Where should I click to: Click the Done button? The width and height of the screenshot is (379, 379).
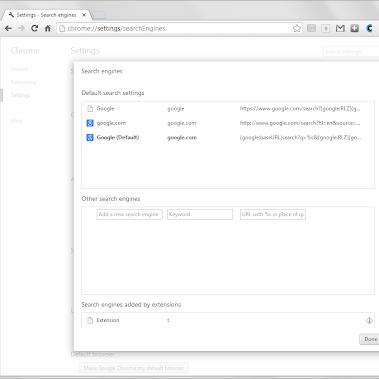click(x=369, y=339)
